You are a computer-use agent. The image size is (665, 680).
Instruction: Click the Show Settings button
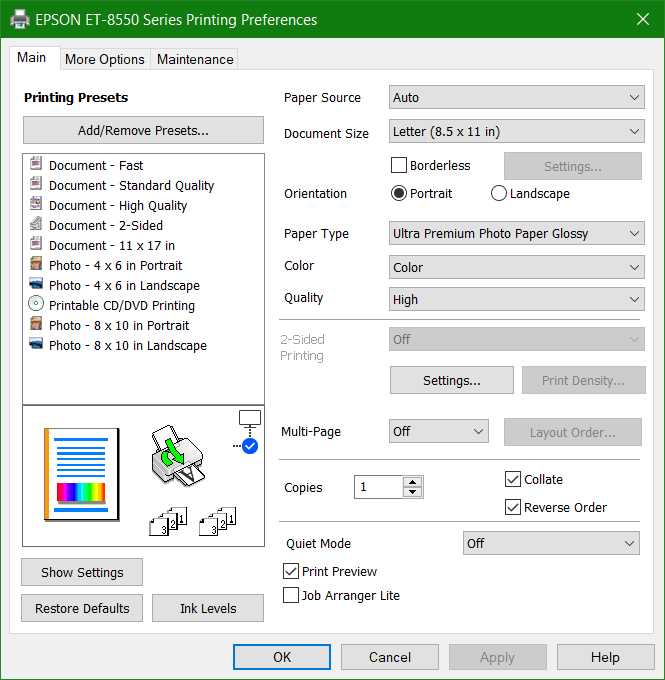(x=82, y=572)
